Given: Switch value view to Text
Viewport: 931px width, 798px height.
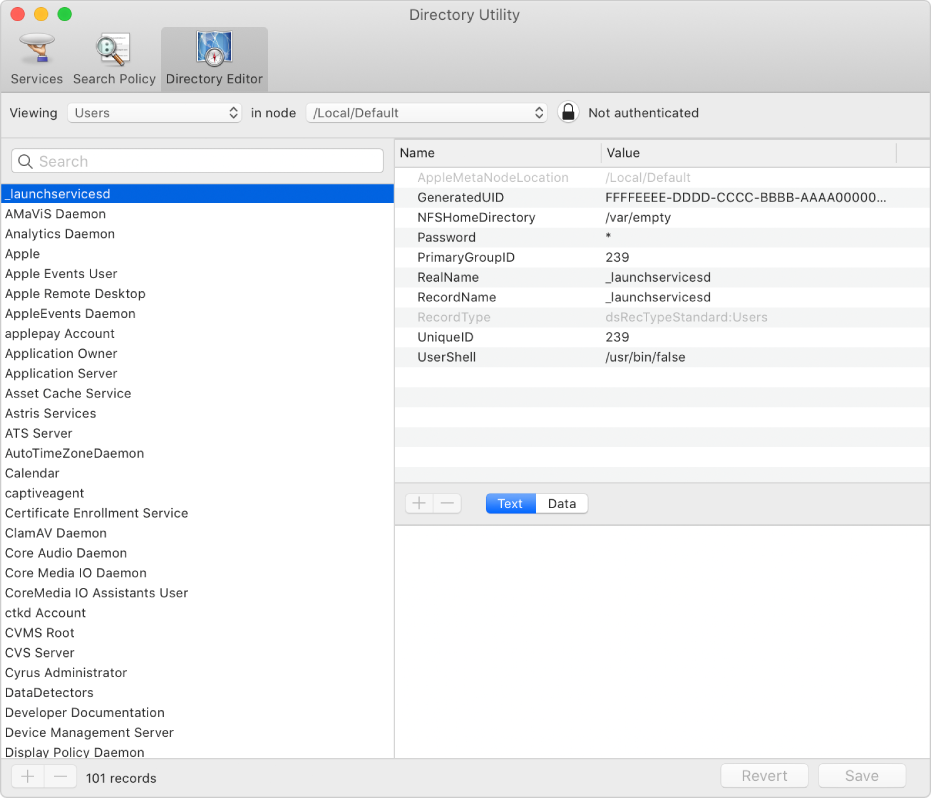Looking at the screenshot, I should [x=510, y=504].
